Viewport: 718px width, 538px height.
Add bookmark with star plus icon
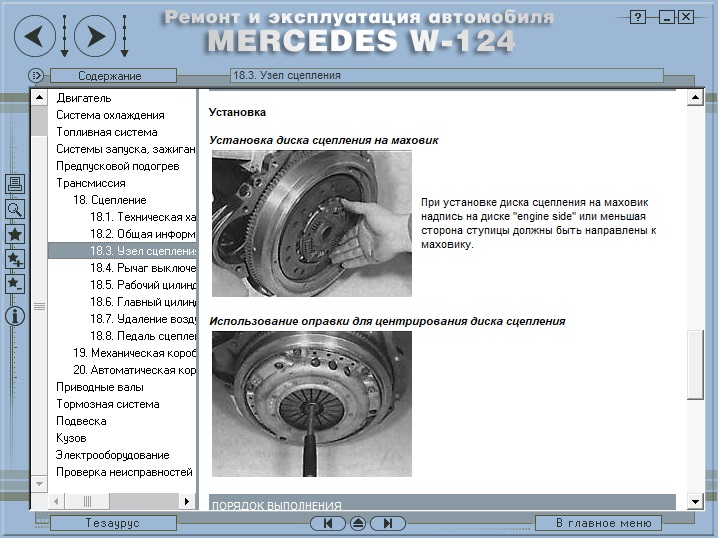click(15, 259)
